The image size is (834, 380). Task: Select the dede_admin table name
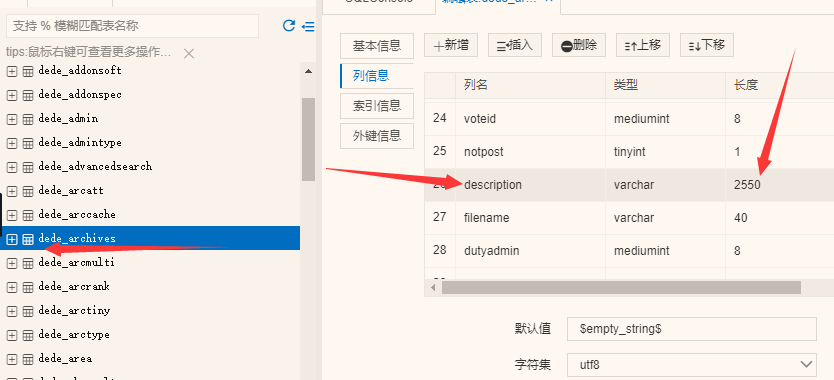pos(68,119)
